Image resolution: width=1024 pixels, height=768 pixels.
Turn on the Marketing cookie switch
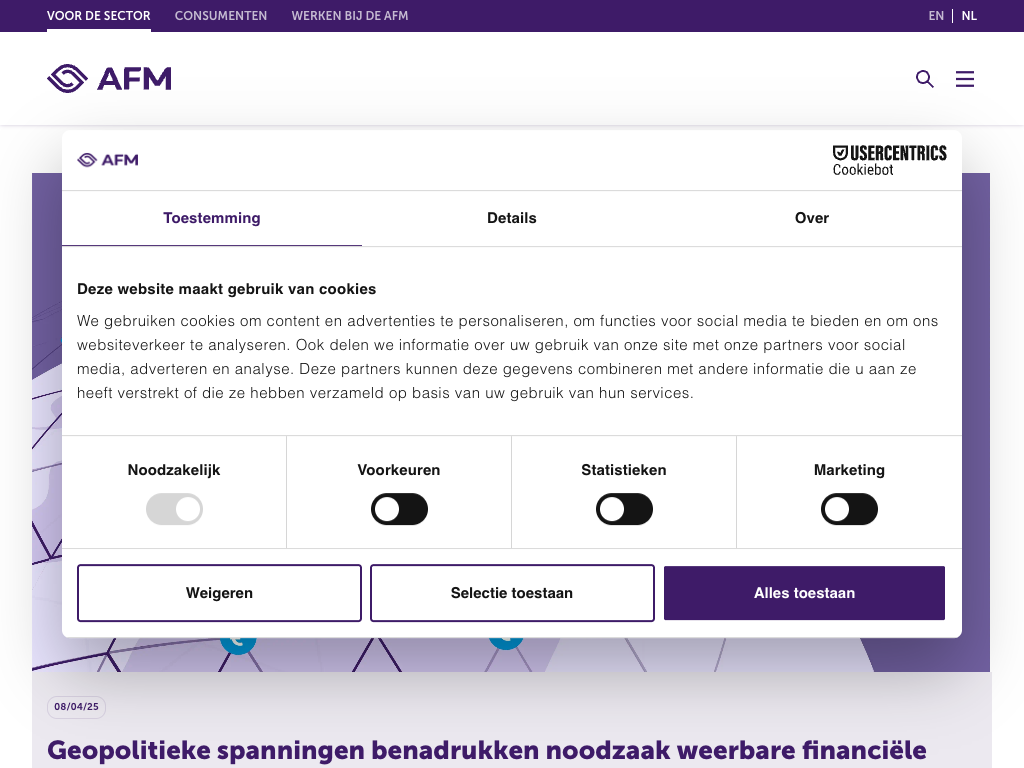pos(849,510)
